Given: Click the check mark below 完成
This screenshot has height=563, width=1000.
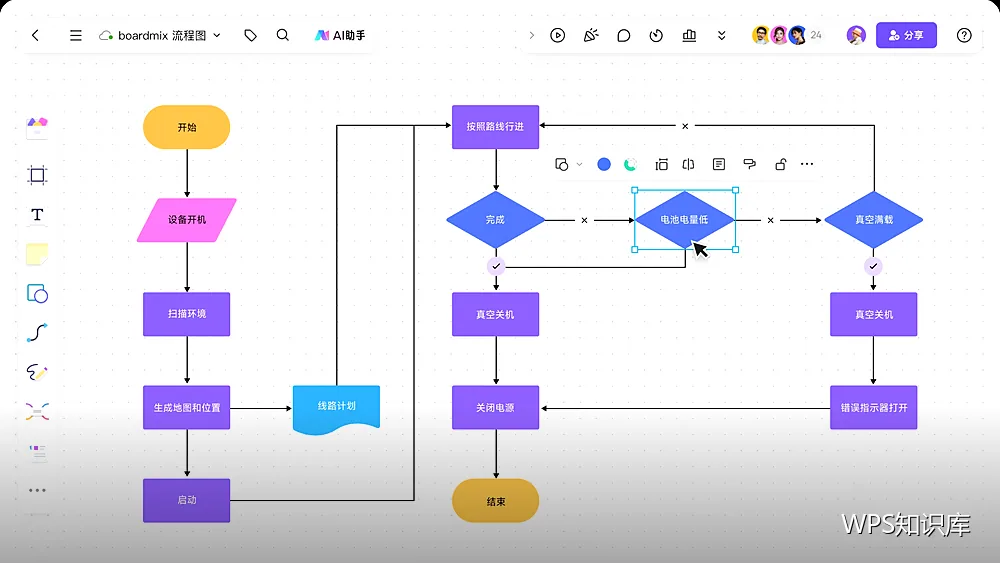Looking at the screenshot, I should 496,266.
